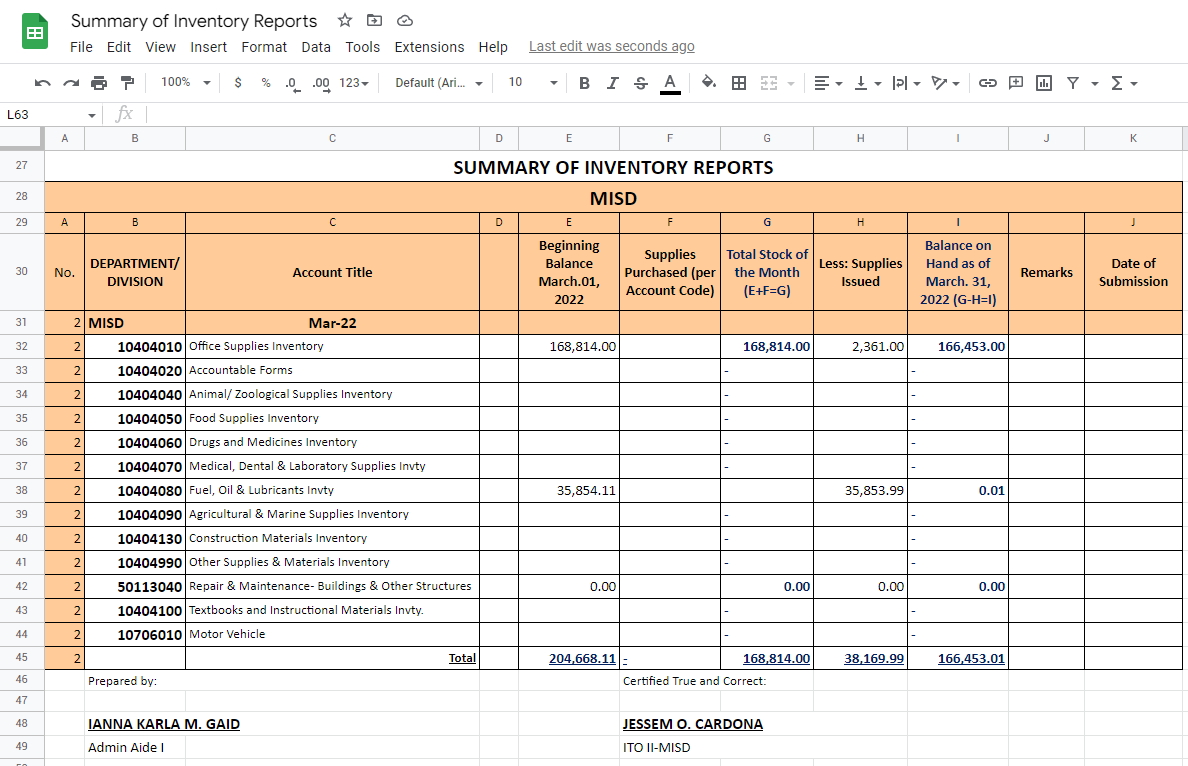
Task: Select the paint format roller
Action: (x=127, y=83)
